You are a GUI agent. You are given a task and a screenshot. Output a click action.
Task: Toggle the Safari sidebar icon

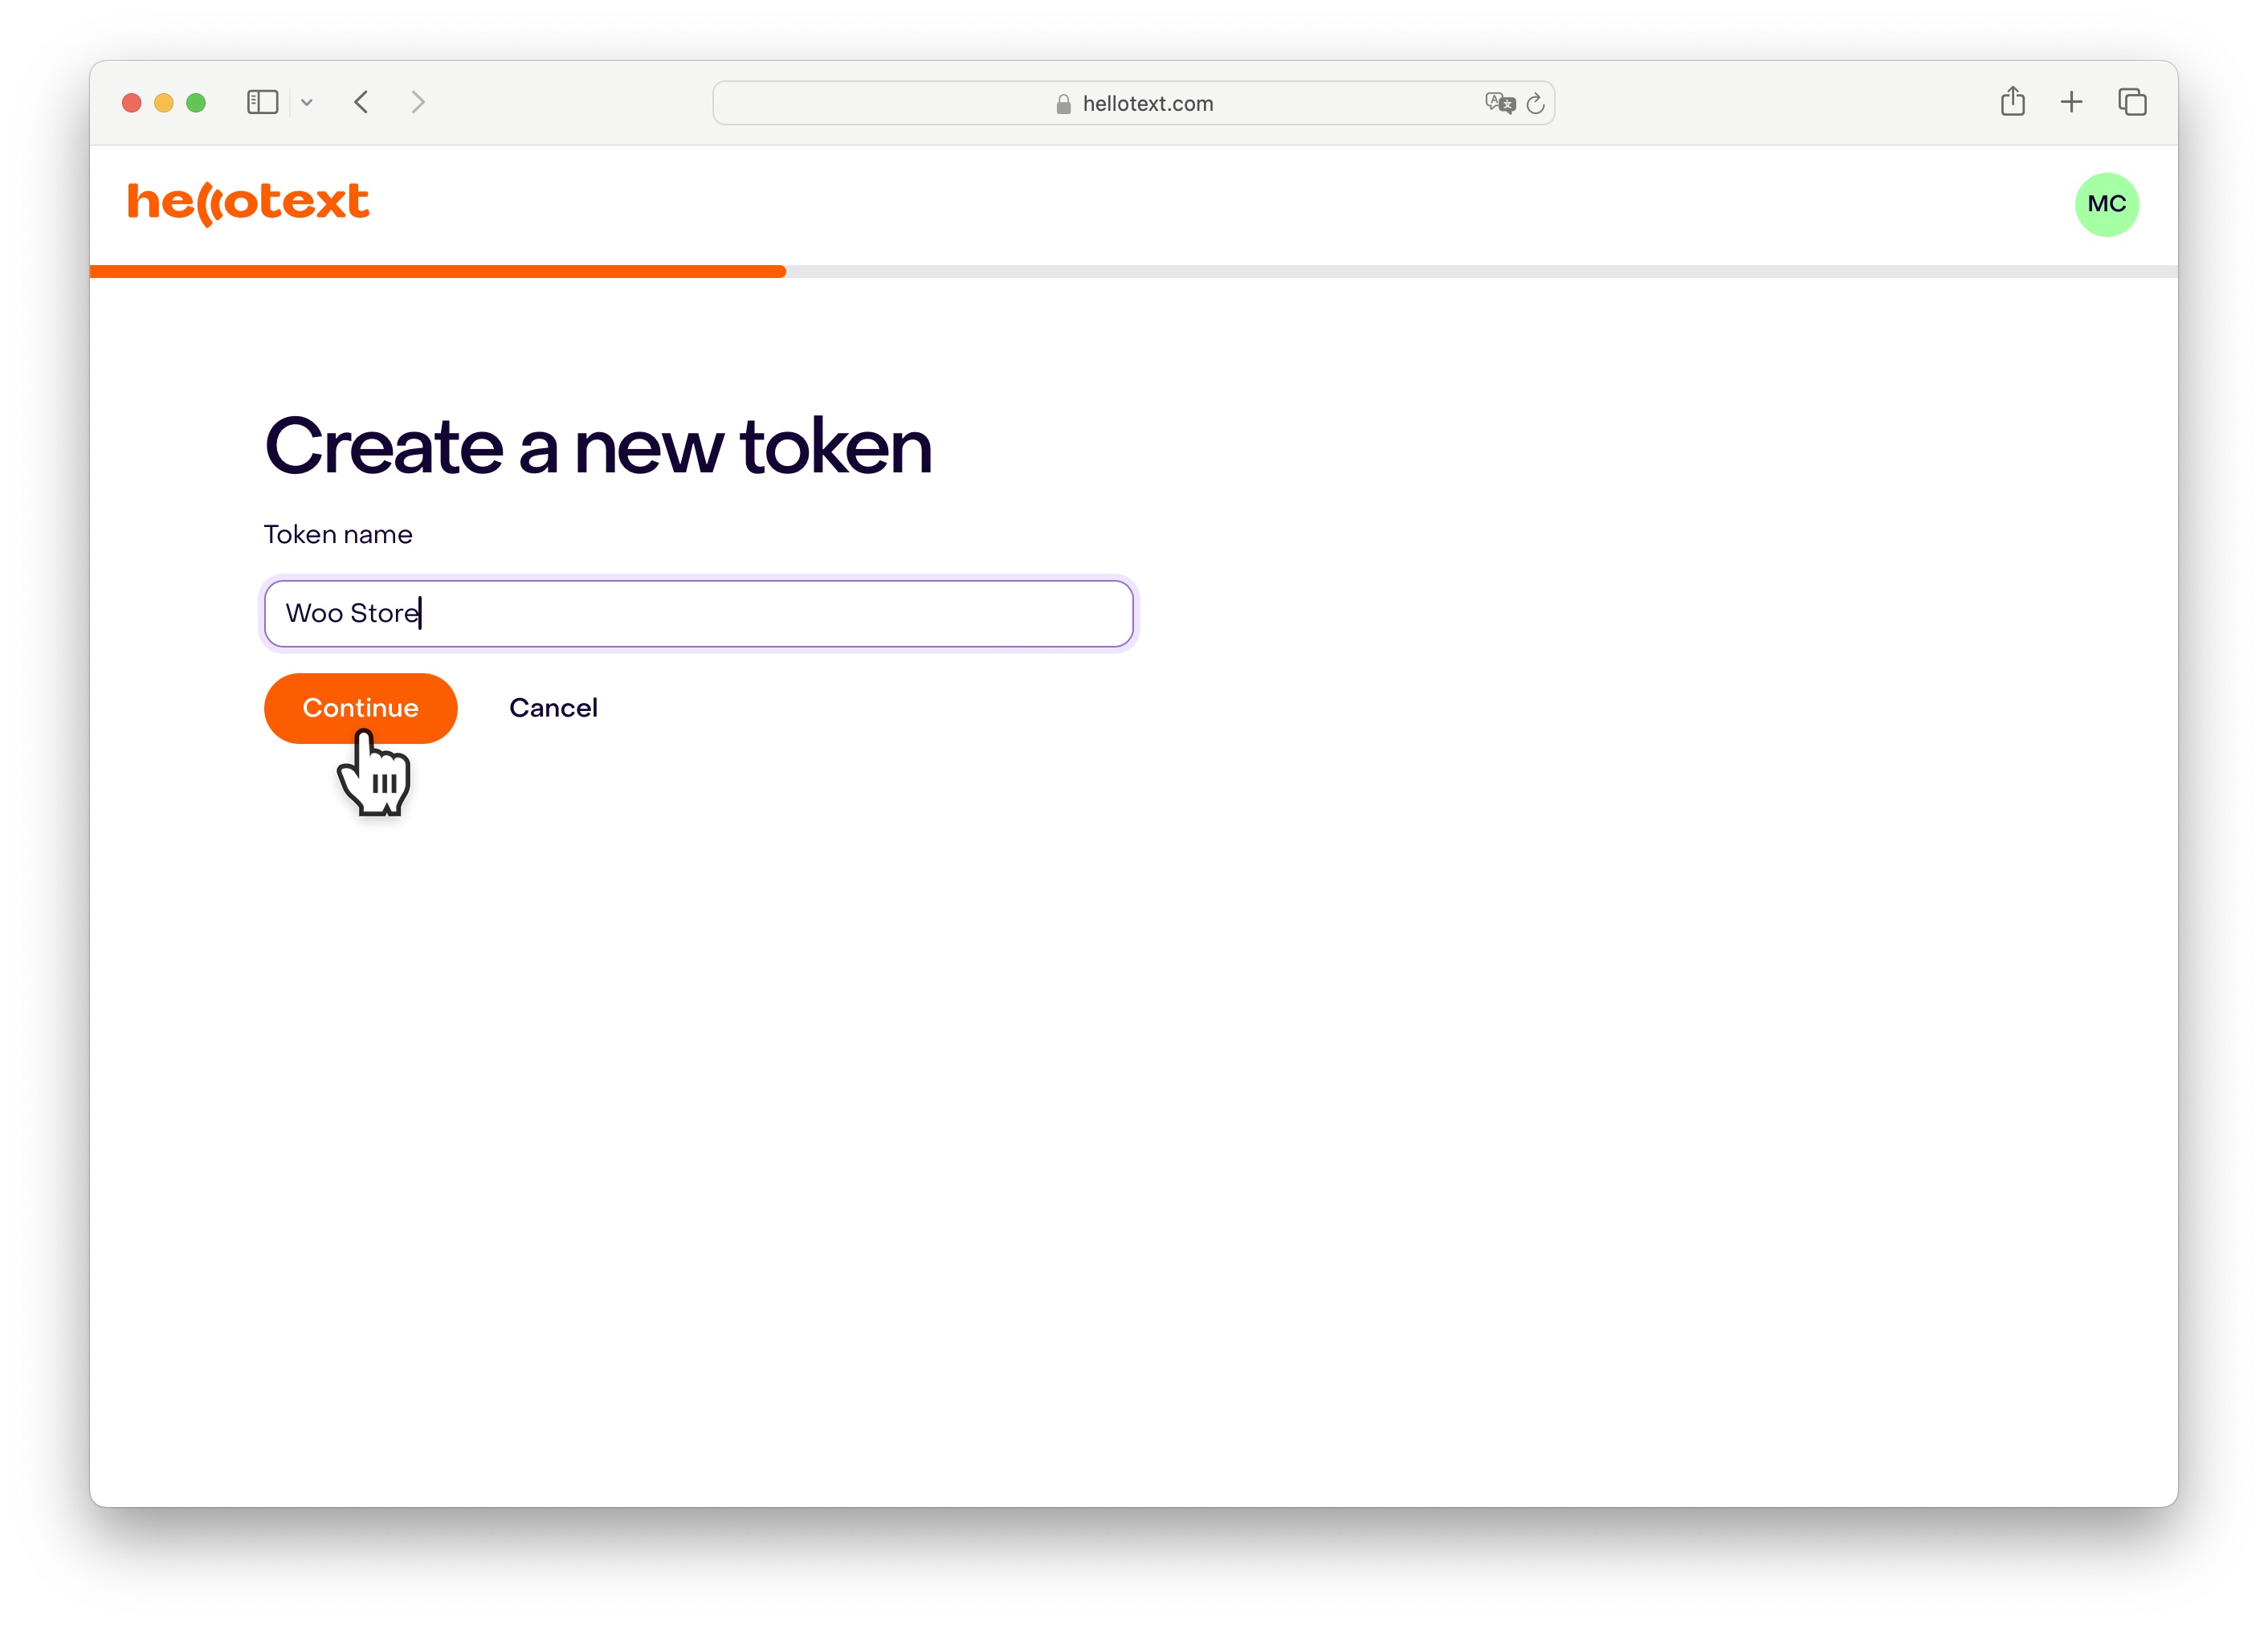(262, 102)
